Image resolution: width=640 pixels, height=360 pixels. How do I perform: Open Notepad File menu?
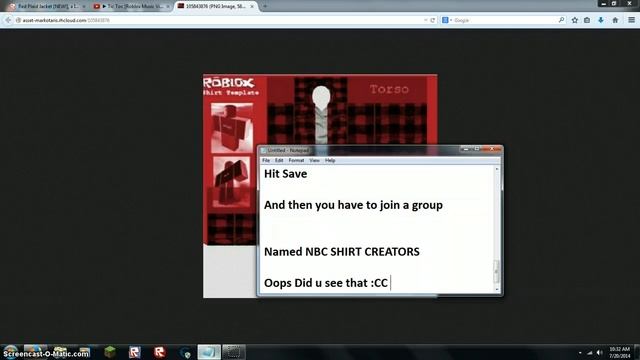tap(266, 160)
